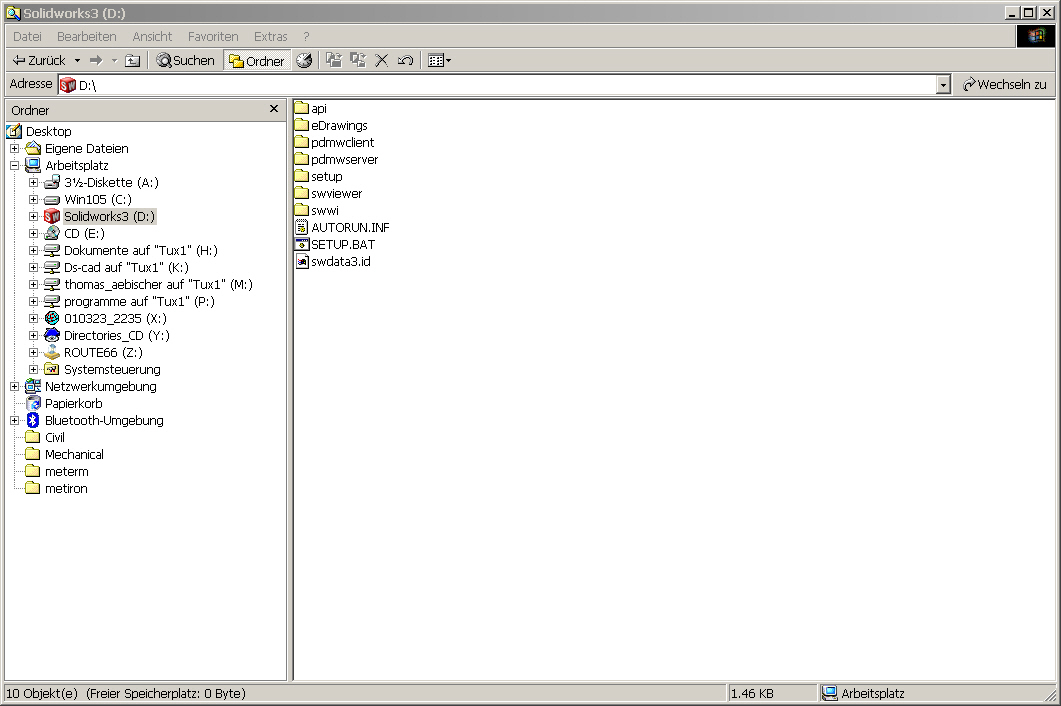
Task: Click the Move To folder toolbar icon
Action: pyautogui.click(x=334, y=61)
